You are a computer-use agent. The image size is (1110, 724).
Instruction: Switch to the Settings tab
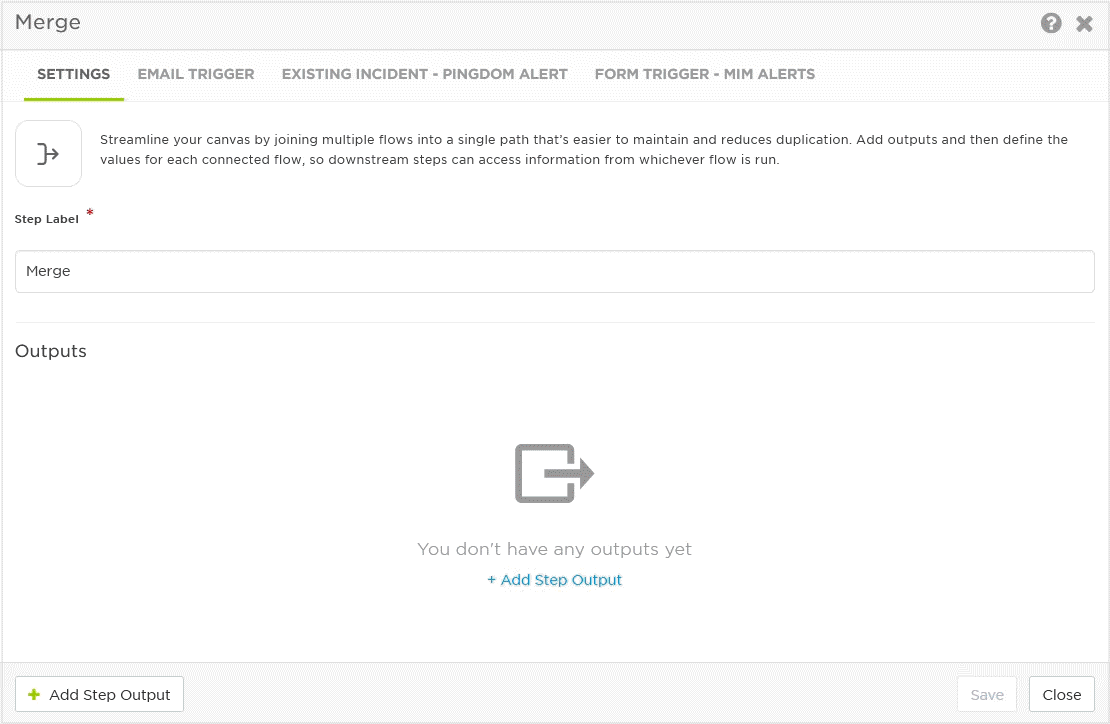pyautogui.click(x=74, y=74)
